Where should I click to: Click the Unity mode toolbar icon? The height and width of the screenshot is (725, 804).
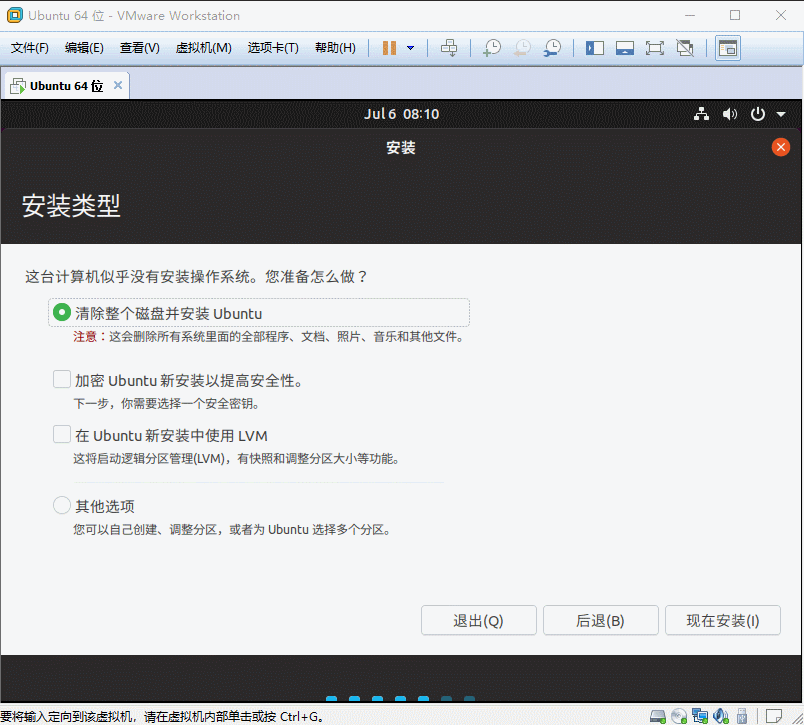tap(685, 48)
